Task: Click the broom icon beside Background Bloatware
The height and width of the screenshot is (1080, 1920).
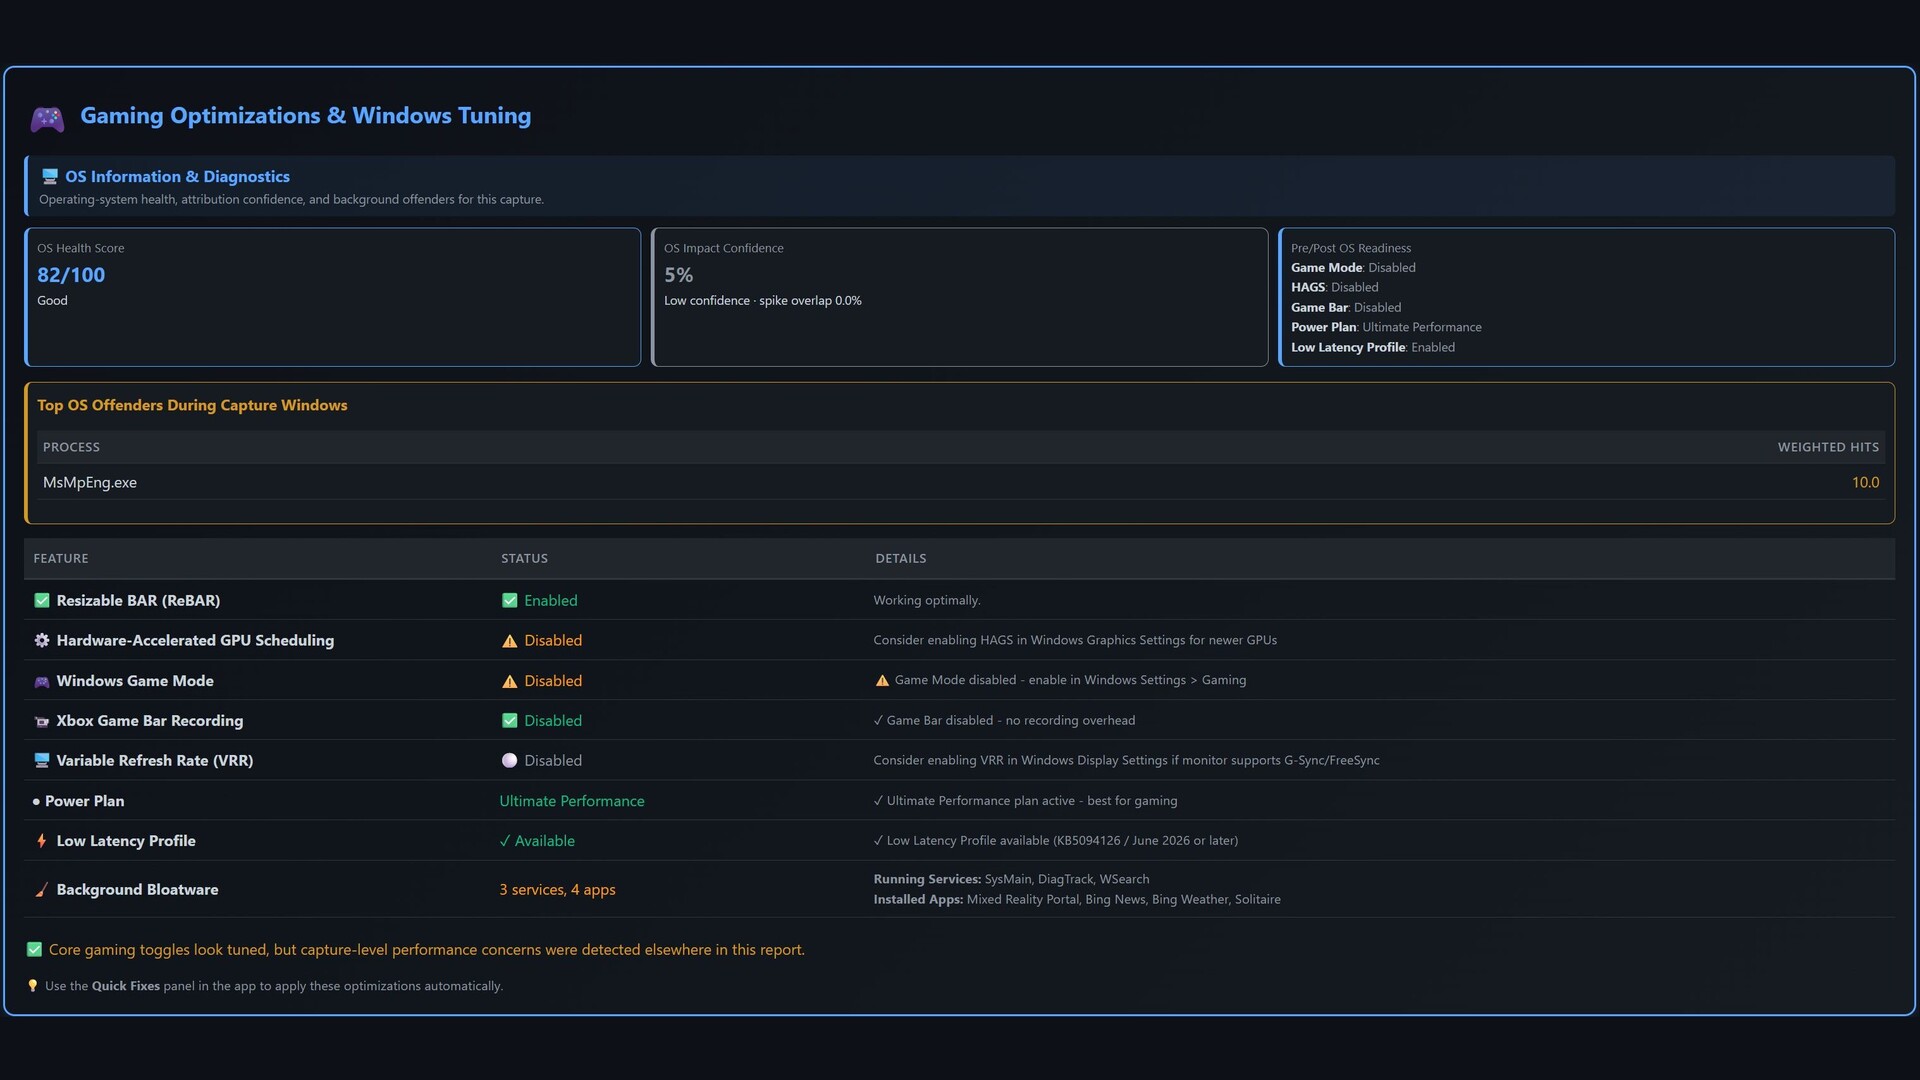Action: (x=42, y=890)
